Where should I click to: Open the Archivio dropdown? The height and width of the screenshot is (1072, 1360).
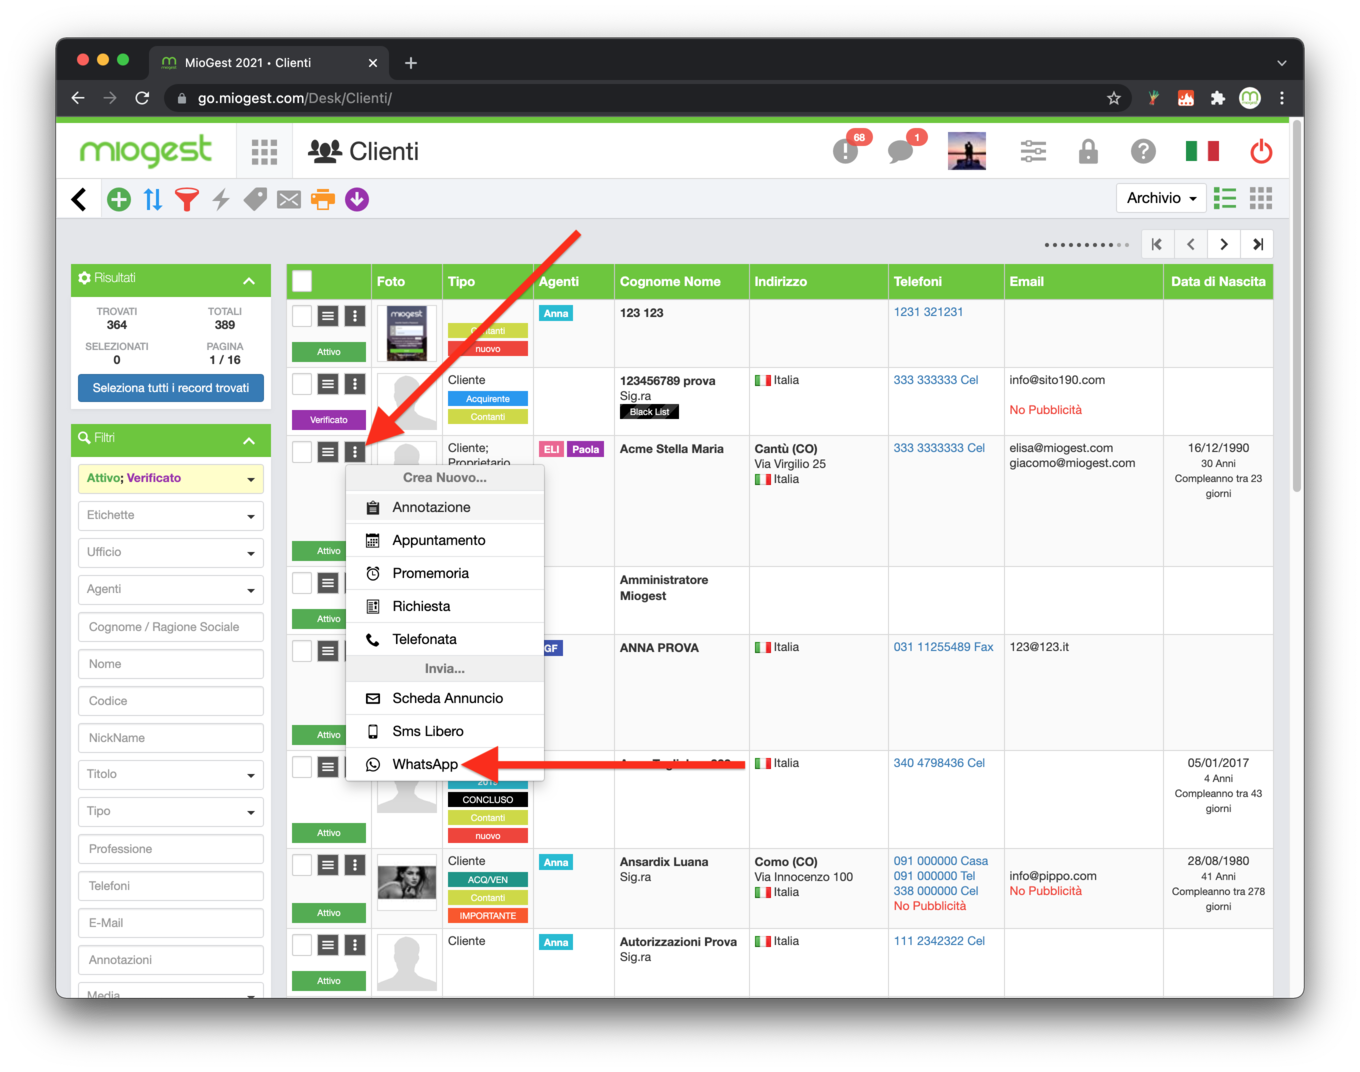[x=1160, y=198]
